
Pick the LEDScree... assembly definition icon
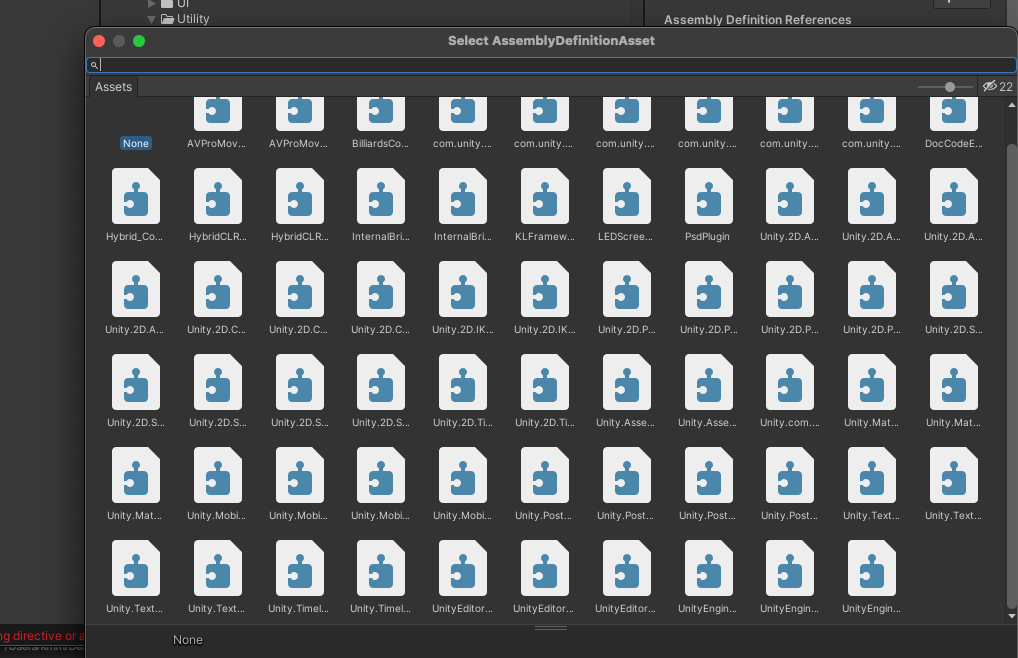(626, 197)
